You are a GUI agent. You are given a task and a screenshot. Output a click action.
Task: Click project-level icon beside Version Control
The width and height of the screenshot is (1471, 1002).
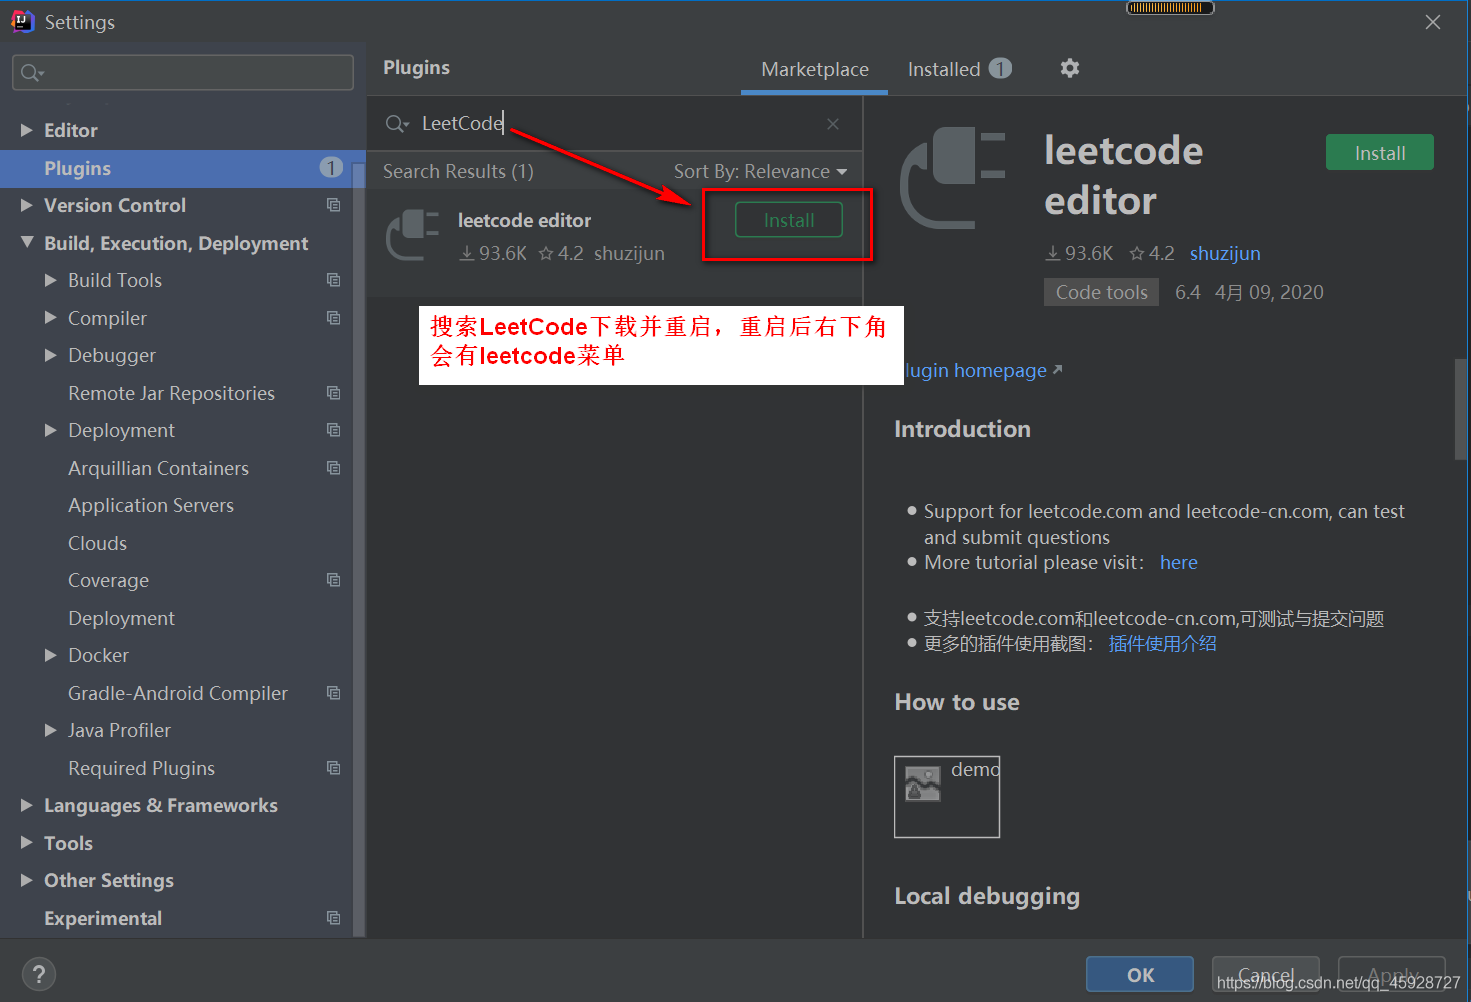(x=334, y=205)
